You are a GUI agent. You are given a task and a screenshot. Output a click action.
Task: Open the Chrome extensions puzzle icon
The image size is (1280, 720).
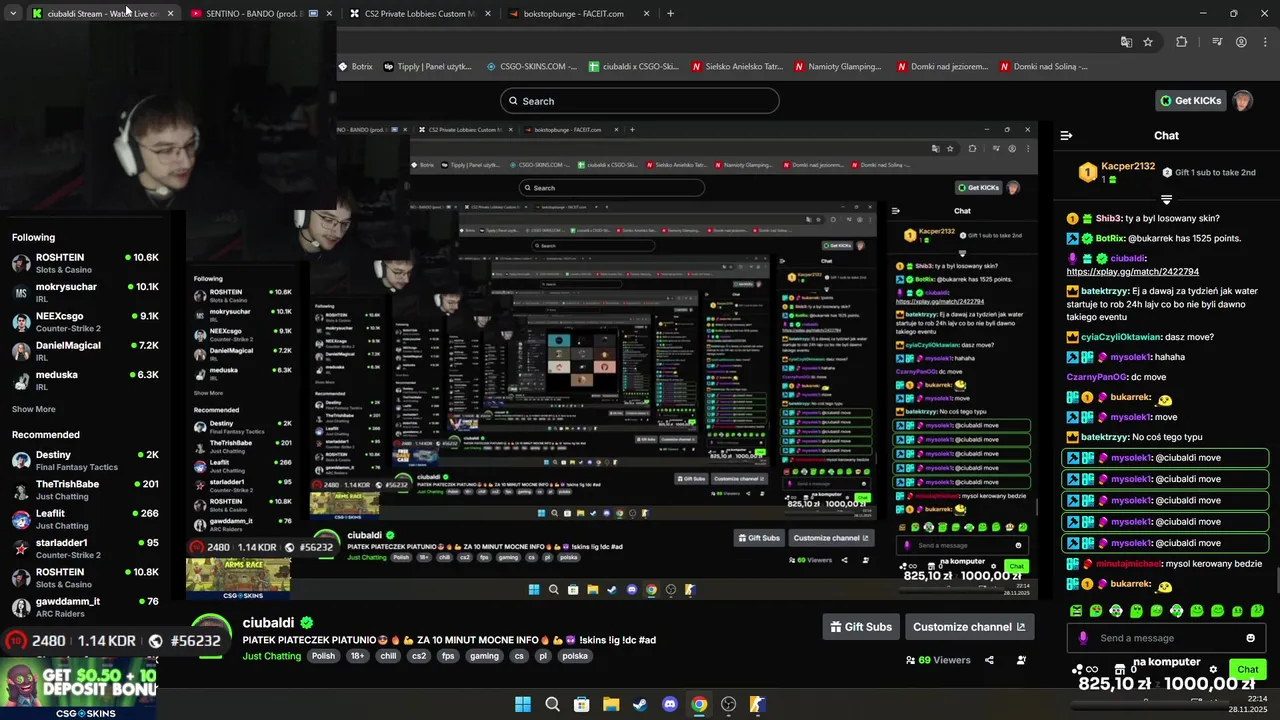coord(1182,42)
